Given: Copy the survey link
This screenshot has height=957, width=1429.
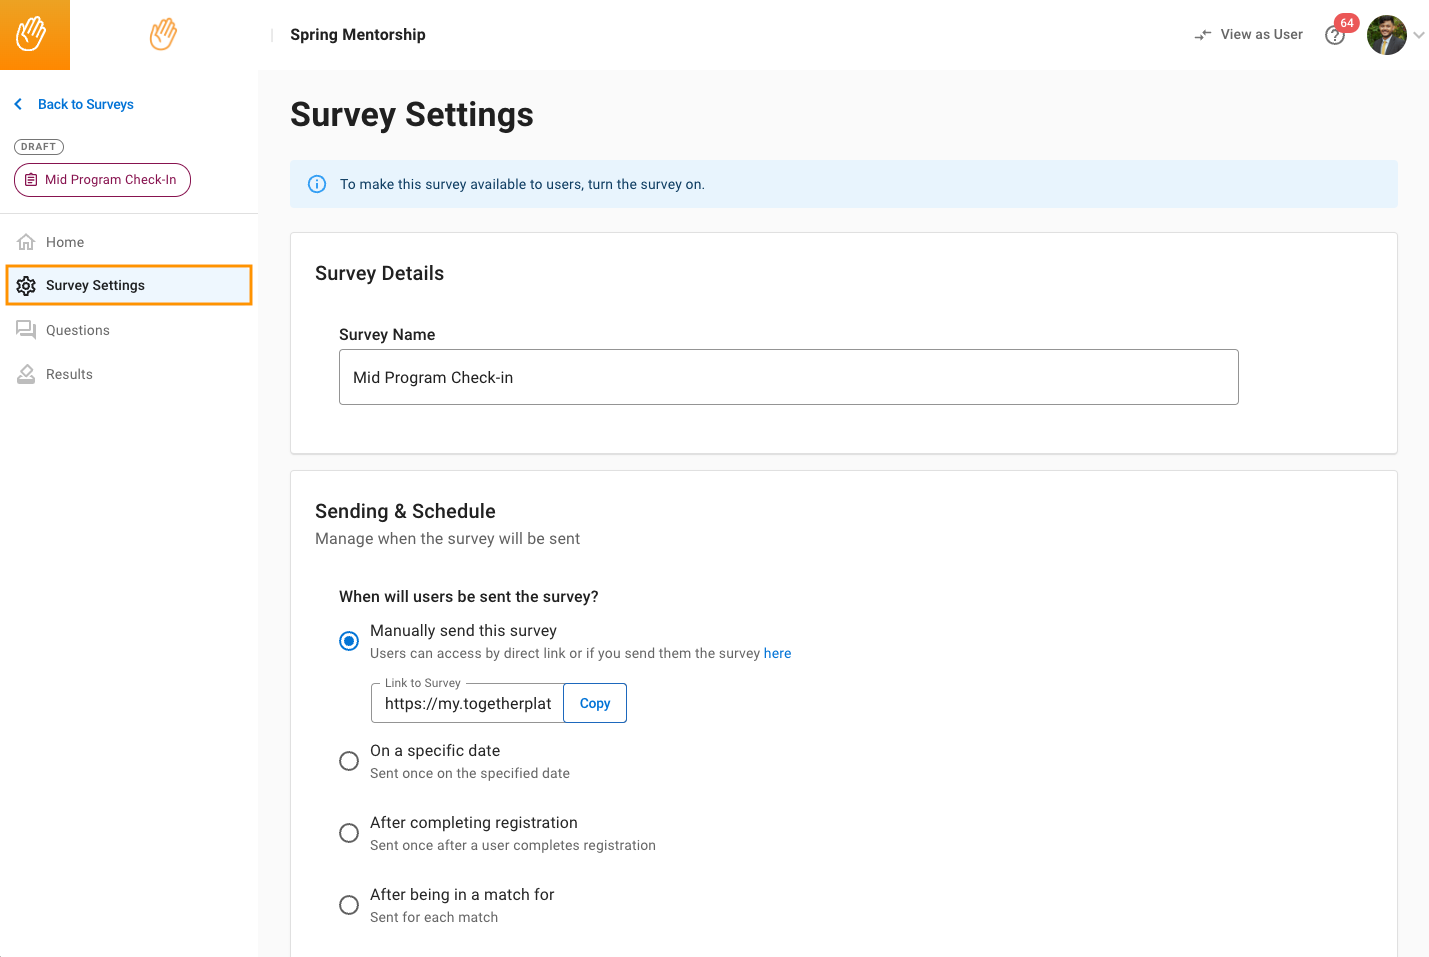Looking at the screenshot, I should 595,703.
